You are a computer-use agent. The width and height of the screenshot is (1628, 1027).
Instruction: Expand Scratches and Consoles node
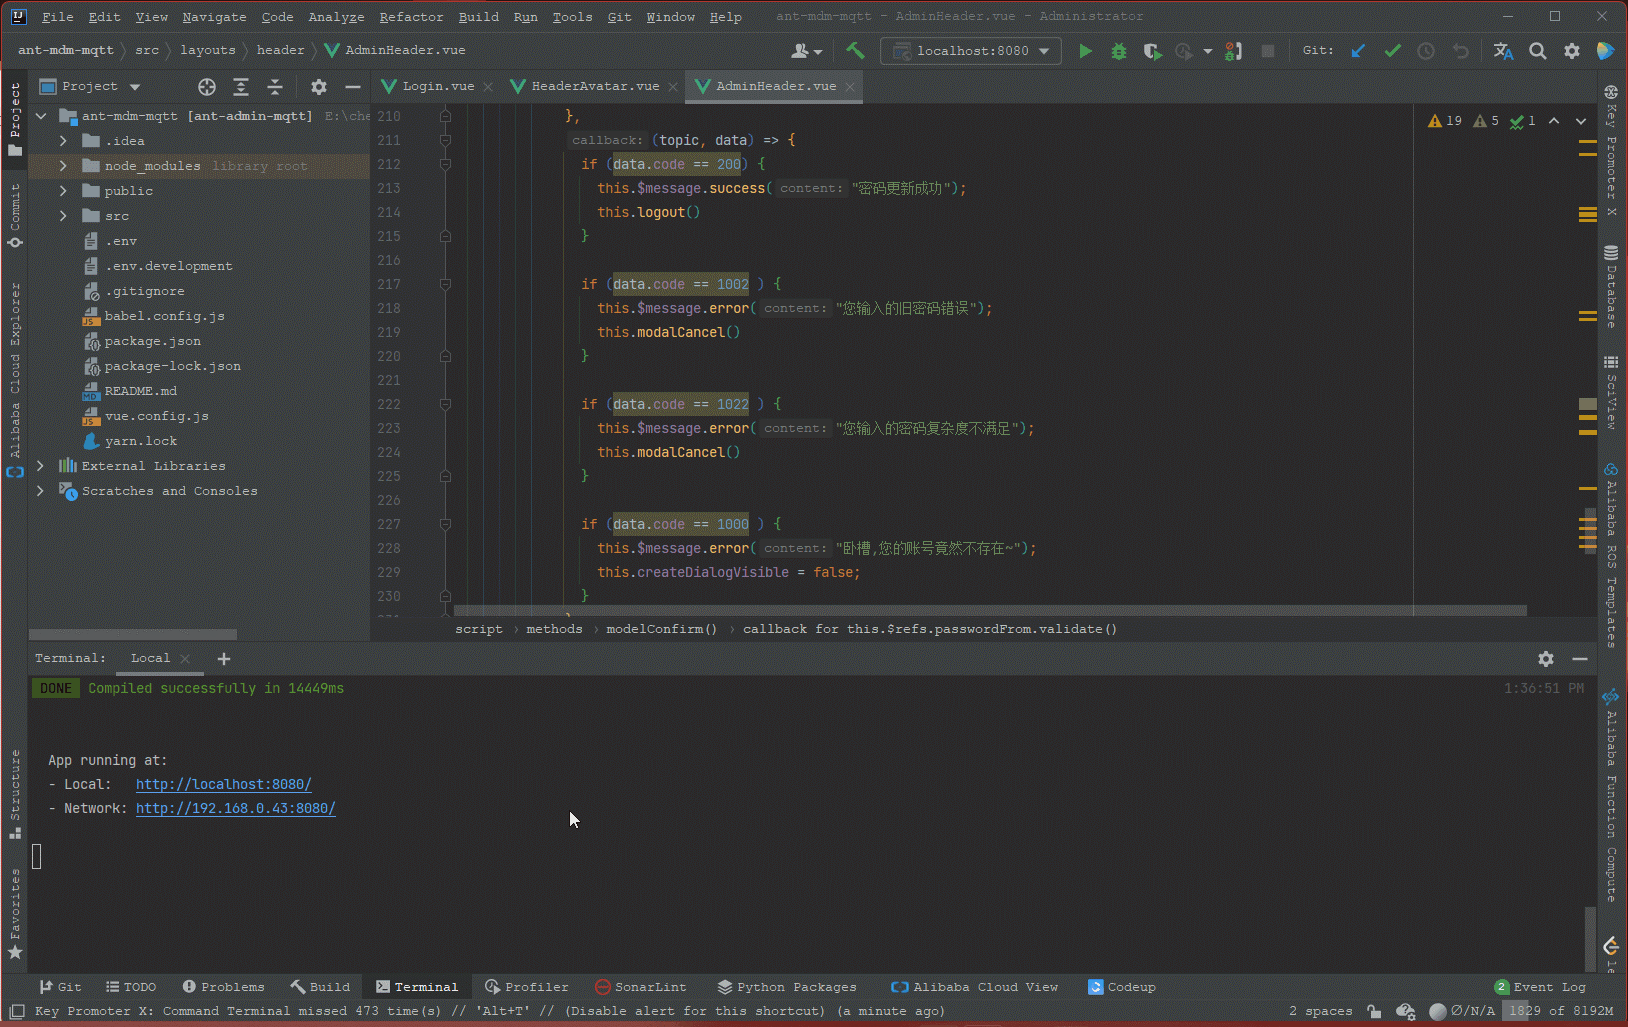click(40, 491)
